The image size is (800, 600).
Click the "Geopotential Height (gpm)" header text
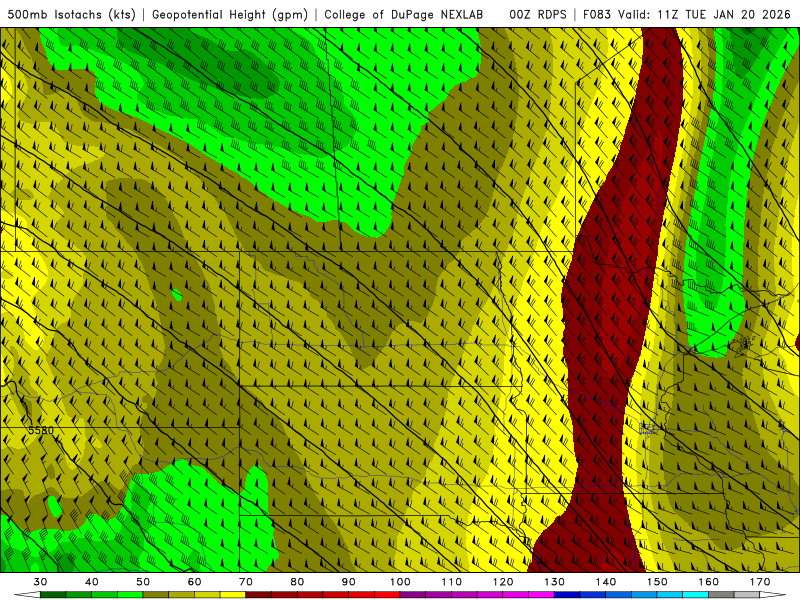(230, 15)
